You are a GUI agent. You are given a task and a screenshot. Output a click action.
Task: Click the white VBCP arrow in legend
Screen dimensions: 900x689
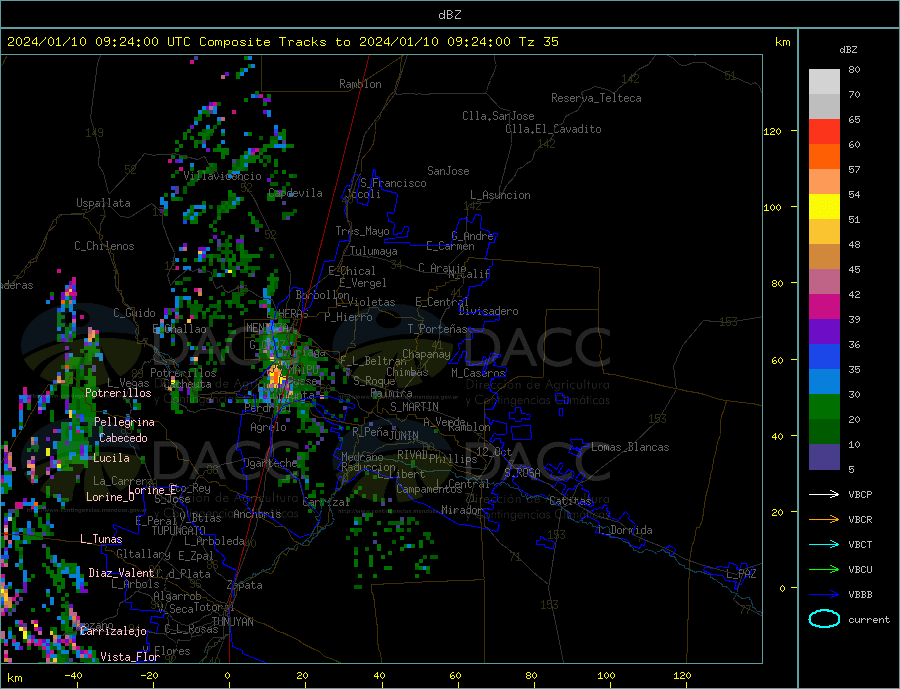(x=824, y=494)
